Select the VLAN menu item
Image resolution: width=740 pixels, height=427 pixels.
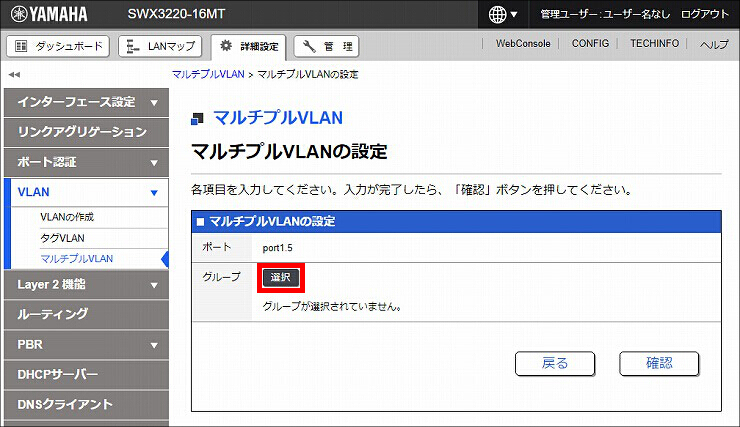tap(86, 192)
